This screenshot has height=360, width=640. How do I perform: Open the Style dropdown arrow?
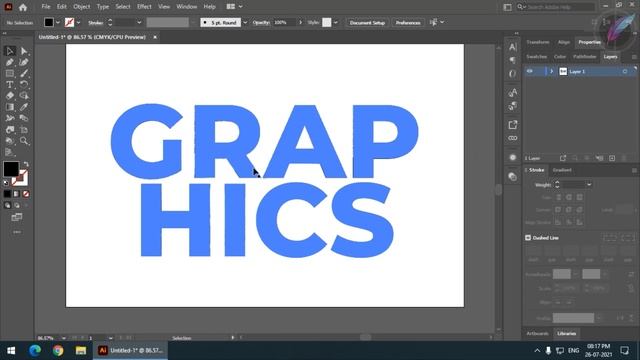click(336, 22)
